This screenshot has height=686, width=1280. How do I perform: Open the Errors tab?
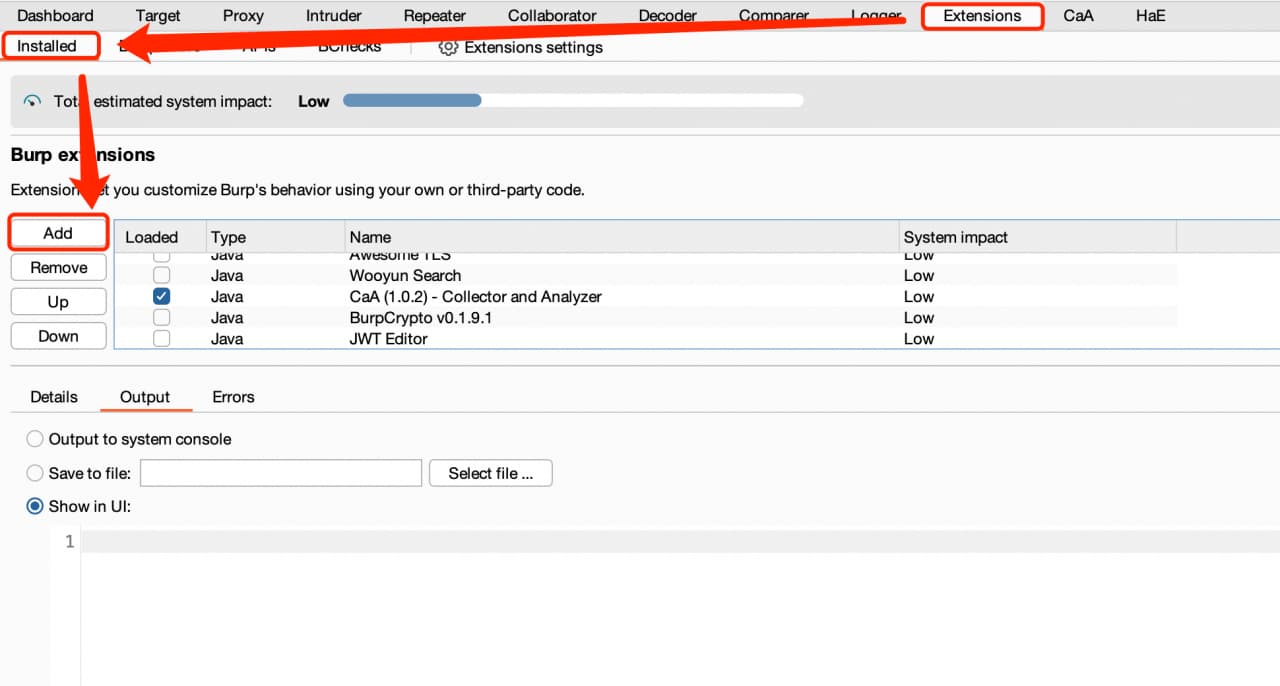(233, 397)
